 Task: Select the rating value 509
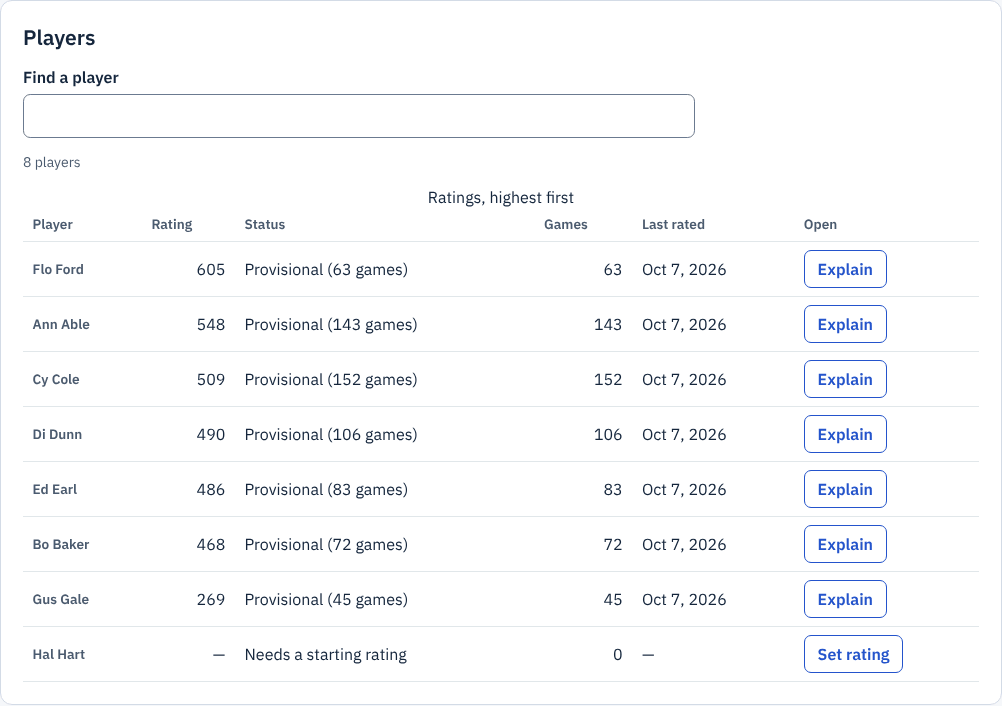(x=211, y=380)
